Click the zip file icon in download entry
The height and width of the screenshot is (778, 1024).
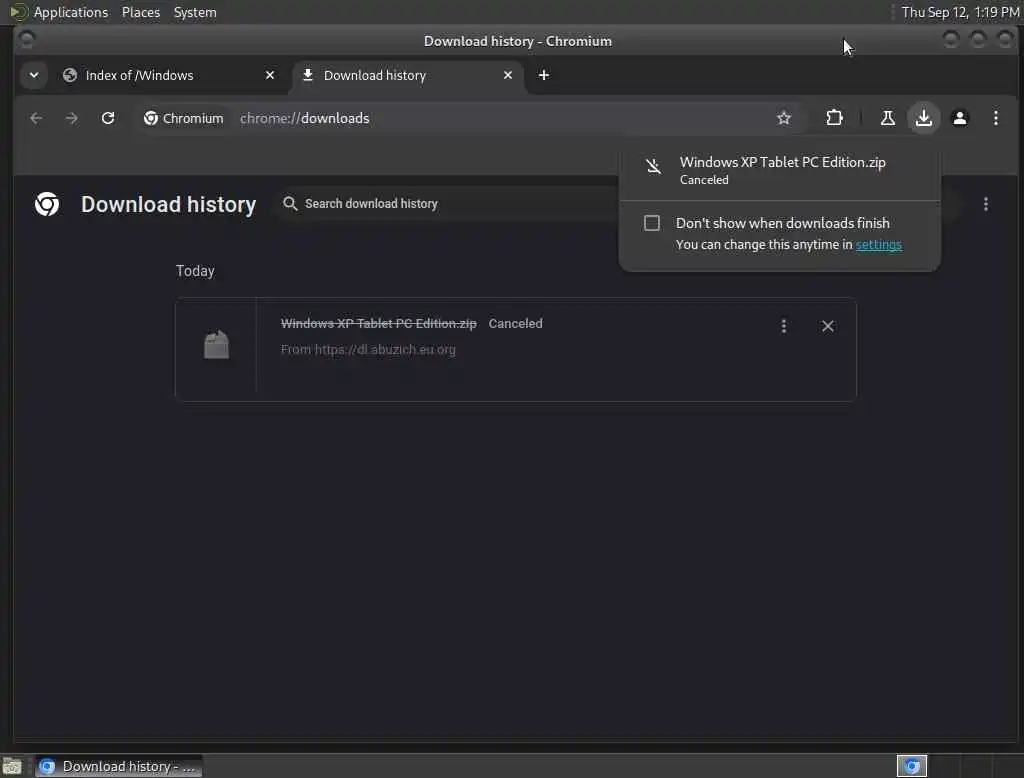(x=216, y=345)
